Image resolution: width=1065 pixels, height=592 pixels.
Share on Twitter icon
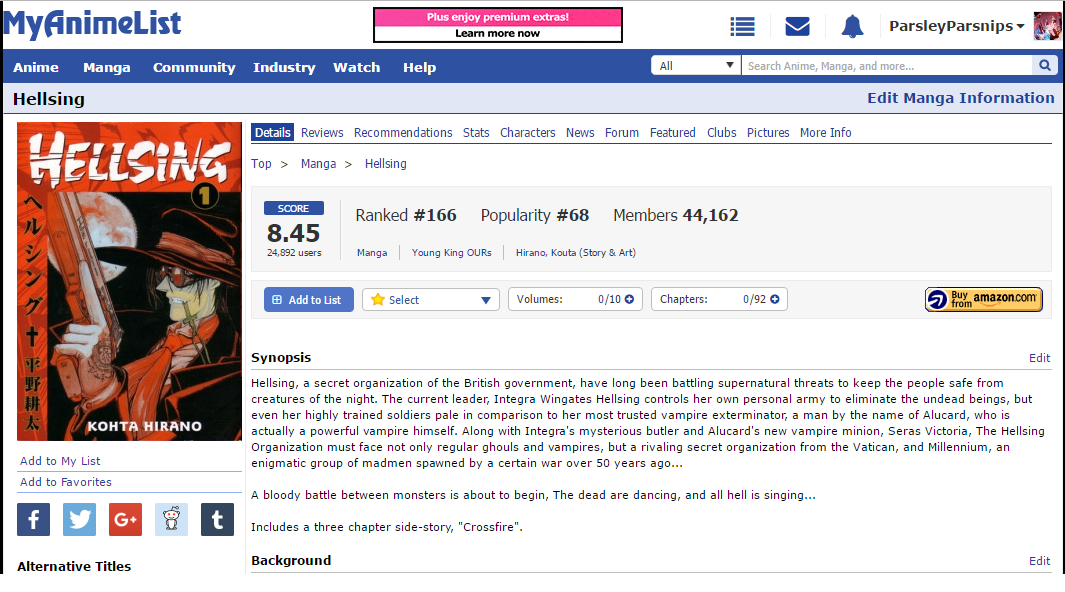pyautogui.click(x=79, y=519)
